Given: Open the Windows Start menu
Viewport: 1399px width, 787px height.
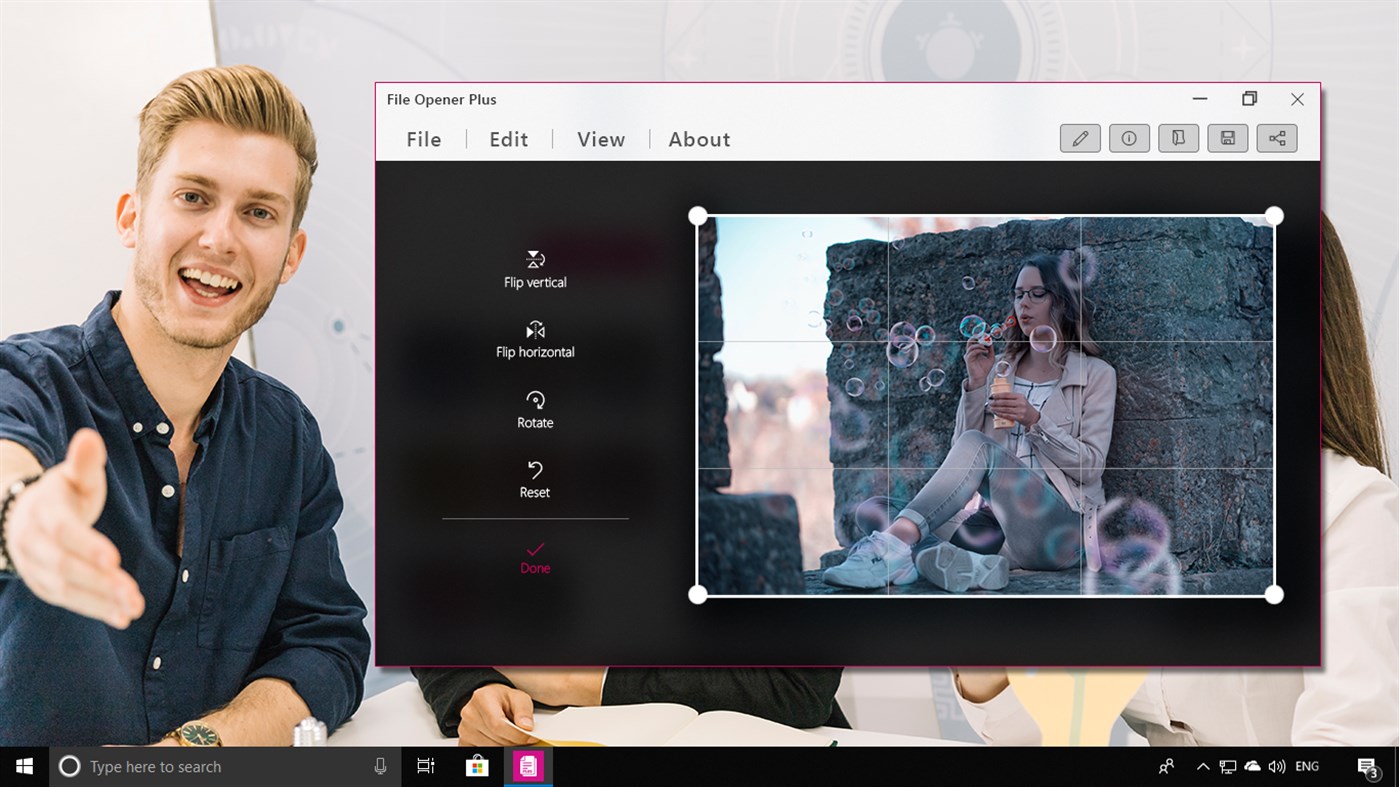Looking at the screenshot, I should click(x=24, y=766).
